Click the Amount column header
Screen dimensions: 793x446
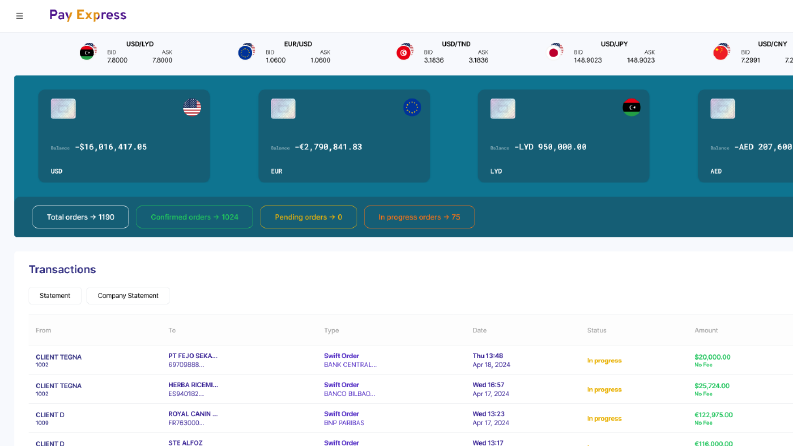706,331
